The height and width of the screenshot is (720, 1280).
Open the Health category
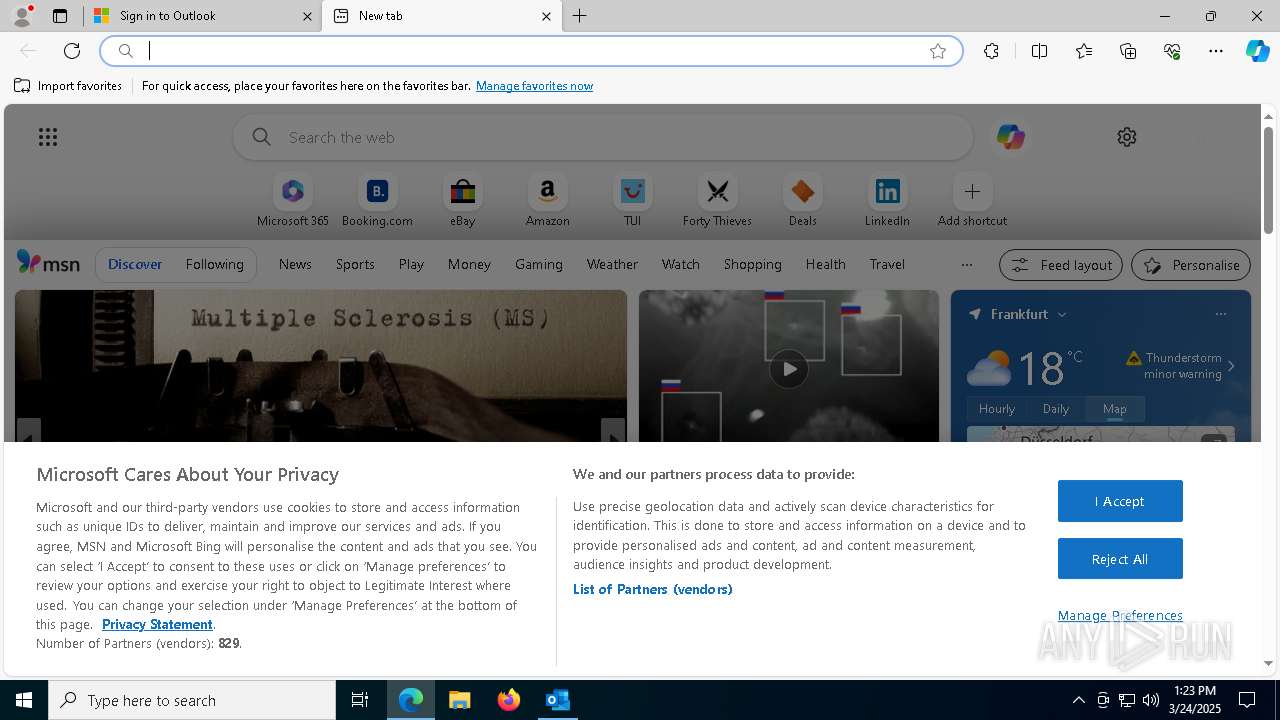(x=825, y=264)
